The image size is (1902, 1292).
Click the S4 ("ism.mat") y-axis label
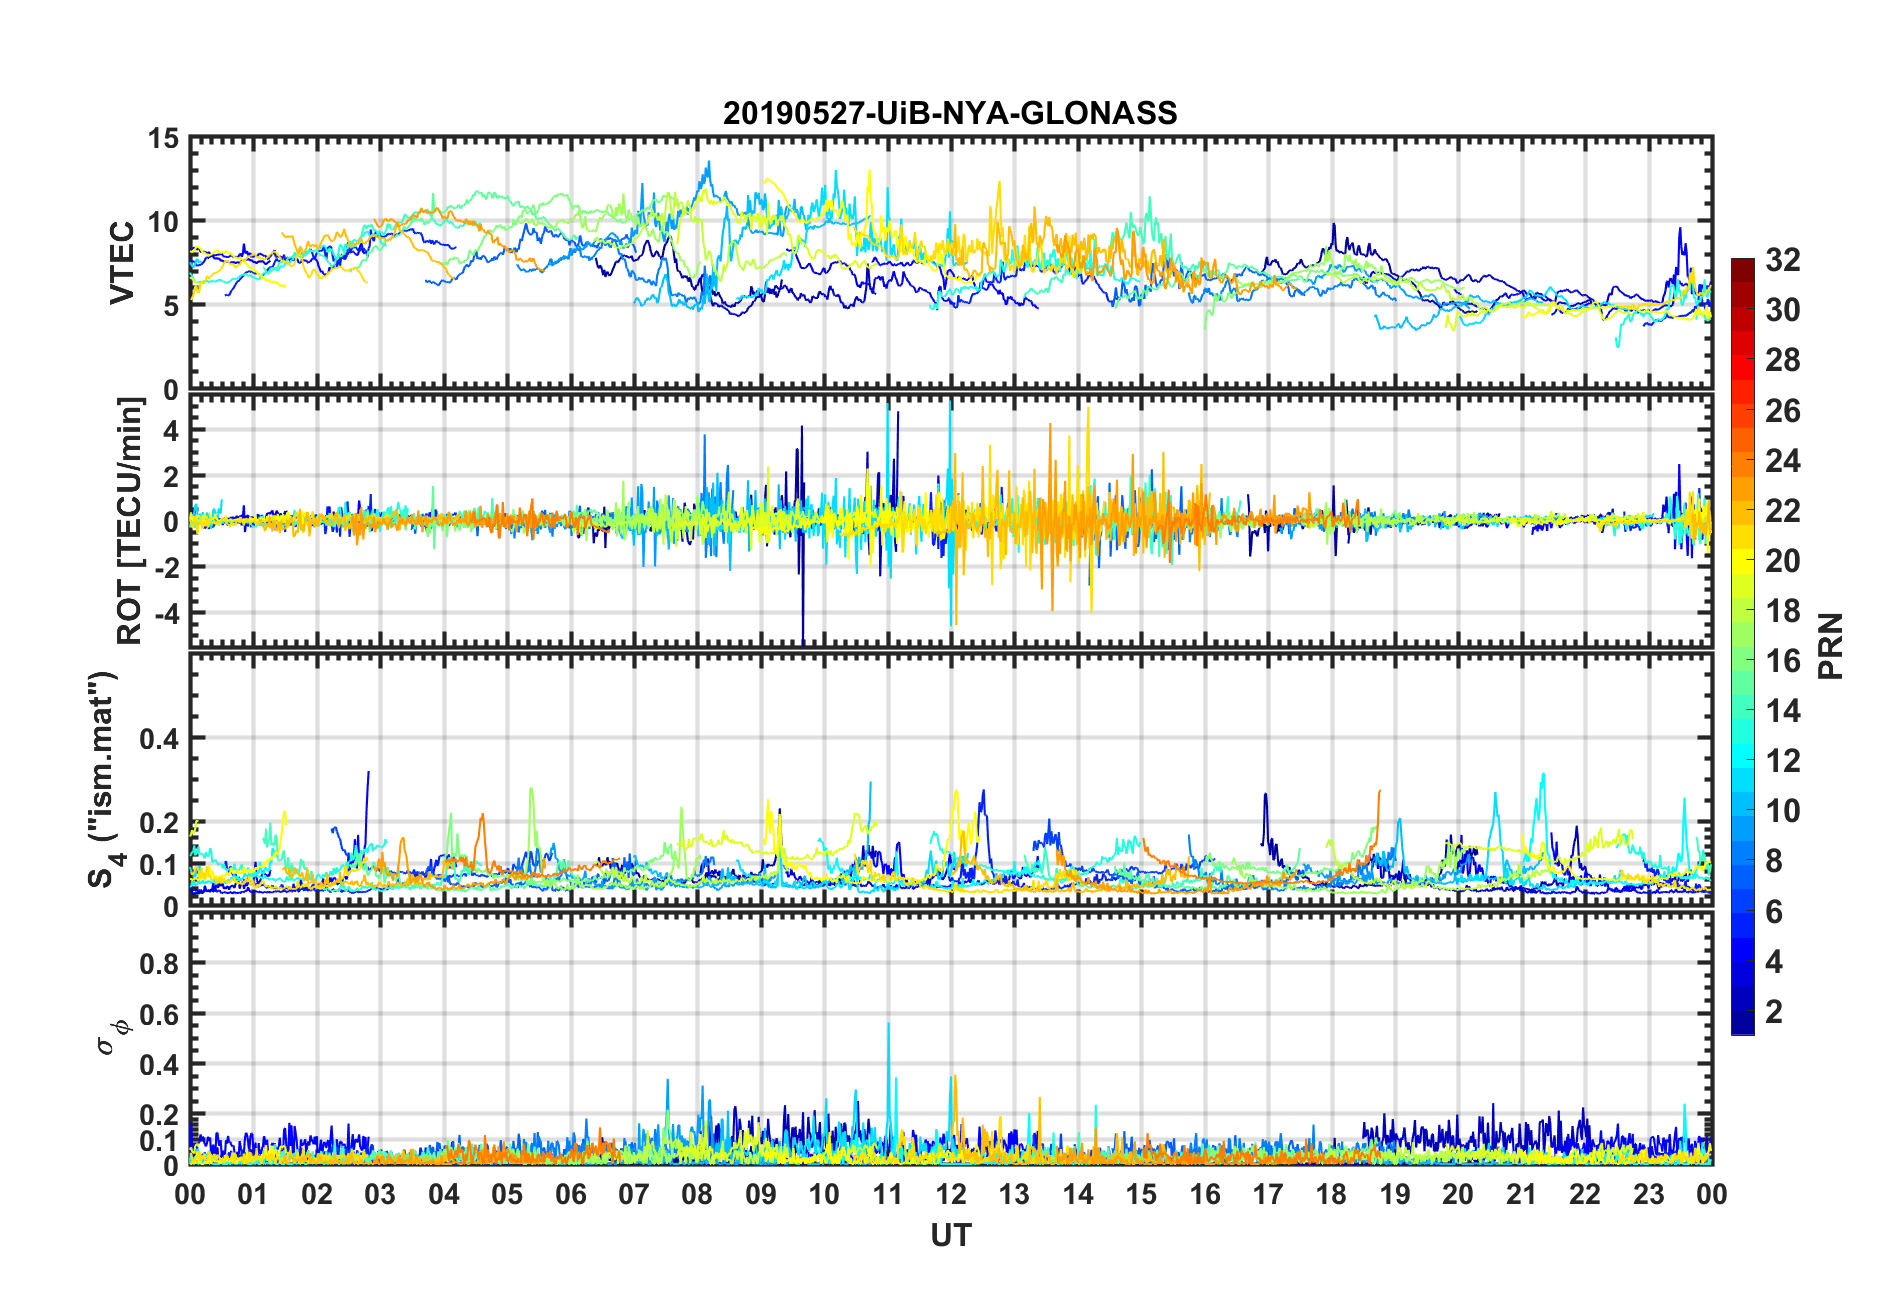pos(104,780)
